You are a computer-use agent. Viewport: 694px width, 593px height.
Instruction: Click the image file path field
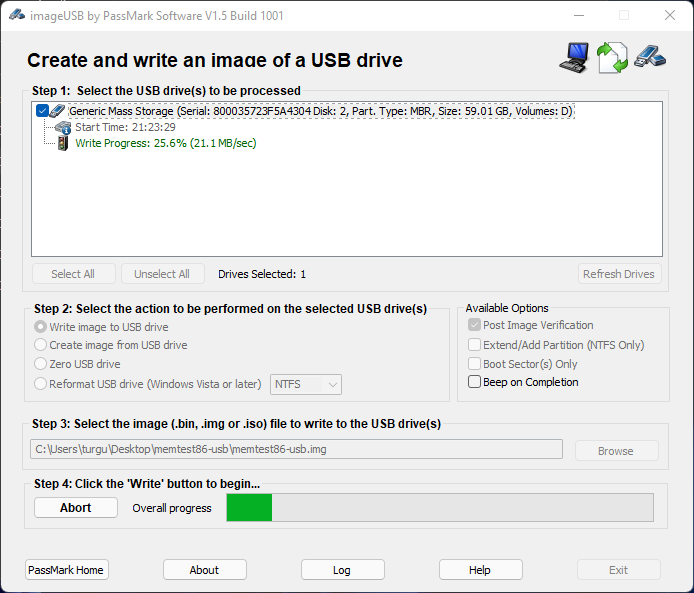(x=296, y=450)
